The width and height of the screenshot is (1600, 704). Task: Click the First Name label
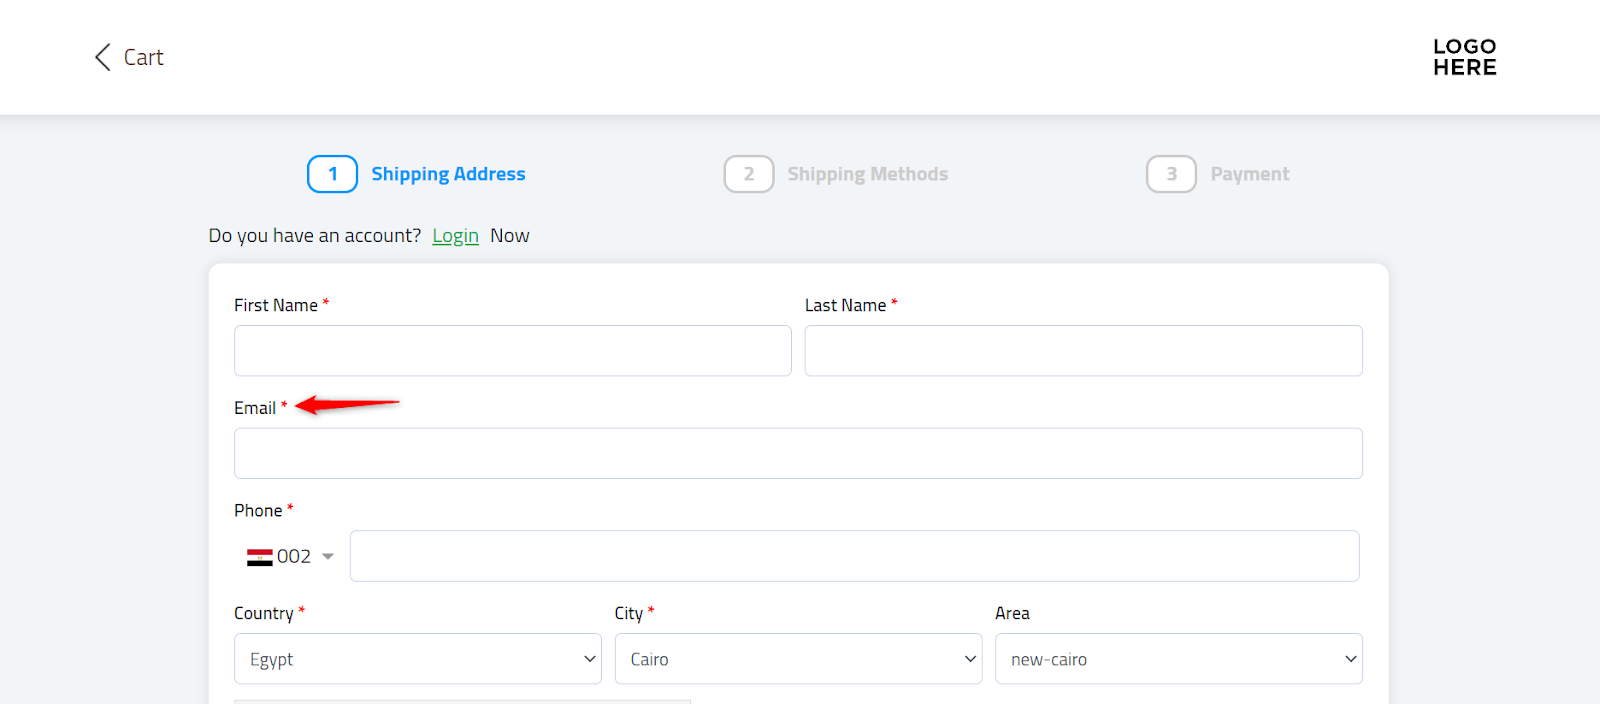276,306
